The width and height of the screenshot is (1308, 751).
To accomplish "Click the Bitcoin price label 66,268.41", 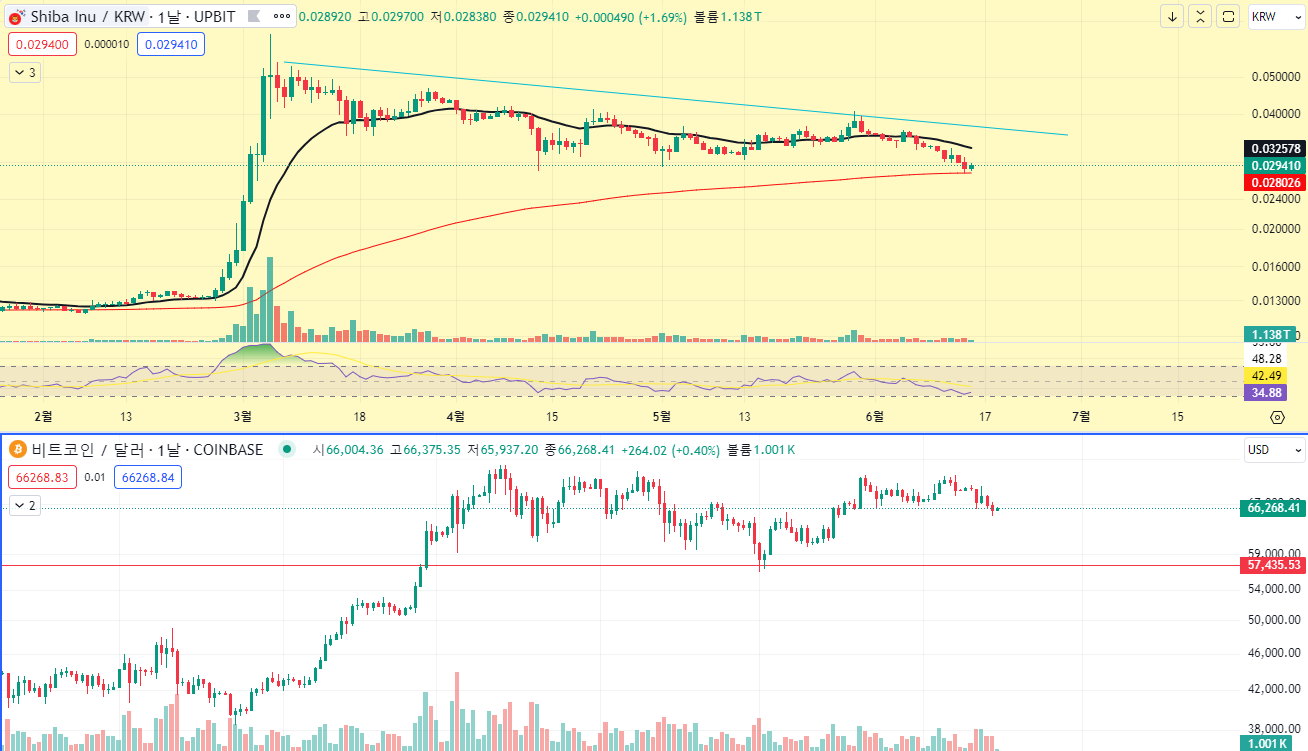I will pos(1274,508).
